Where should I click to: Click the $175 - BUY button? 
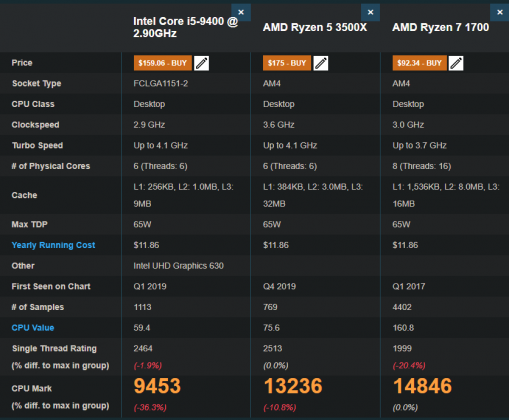pyautogui.click(x=287, y=63)
